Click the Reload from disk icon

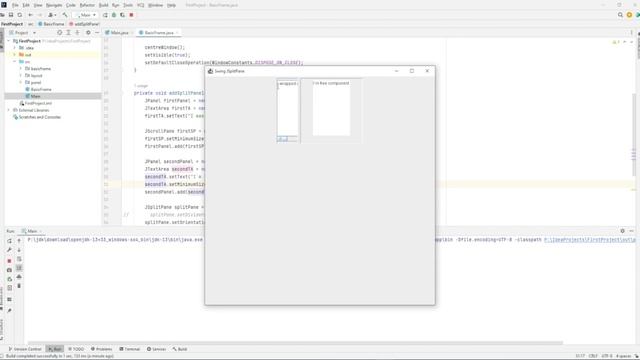[20, 15]
